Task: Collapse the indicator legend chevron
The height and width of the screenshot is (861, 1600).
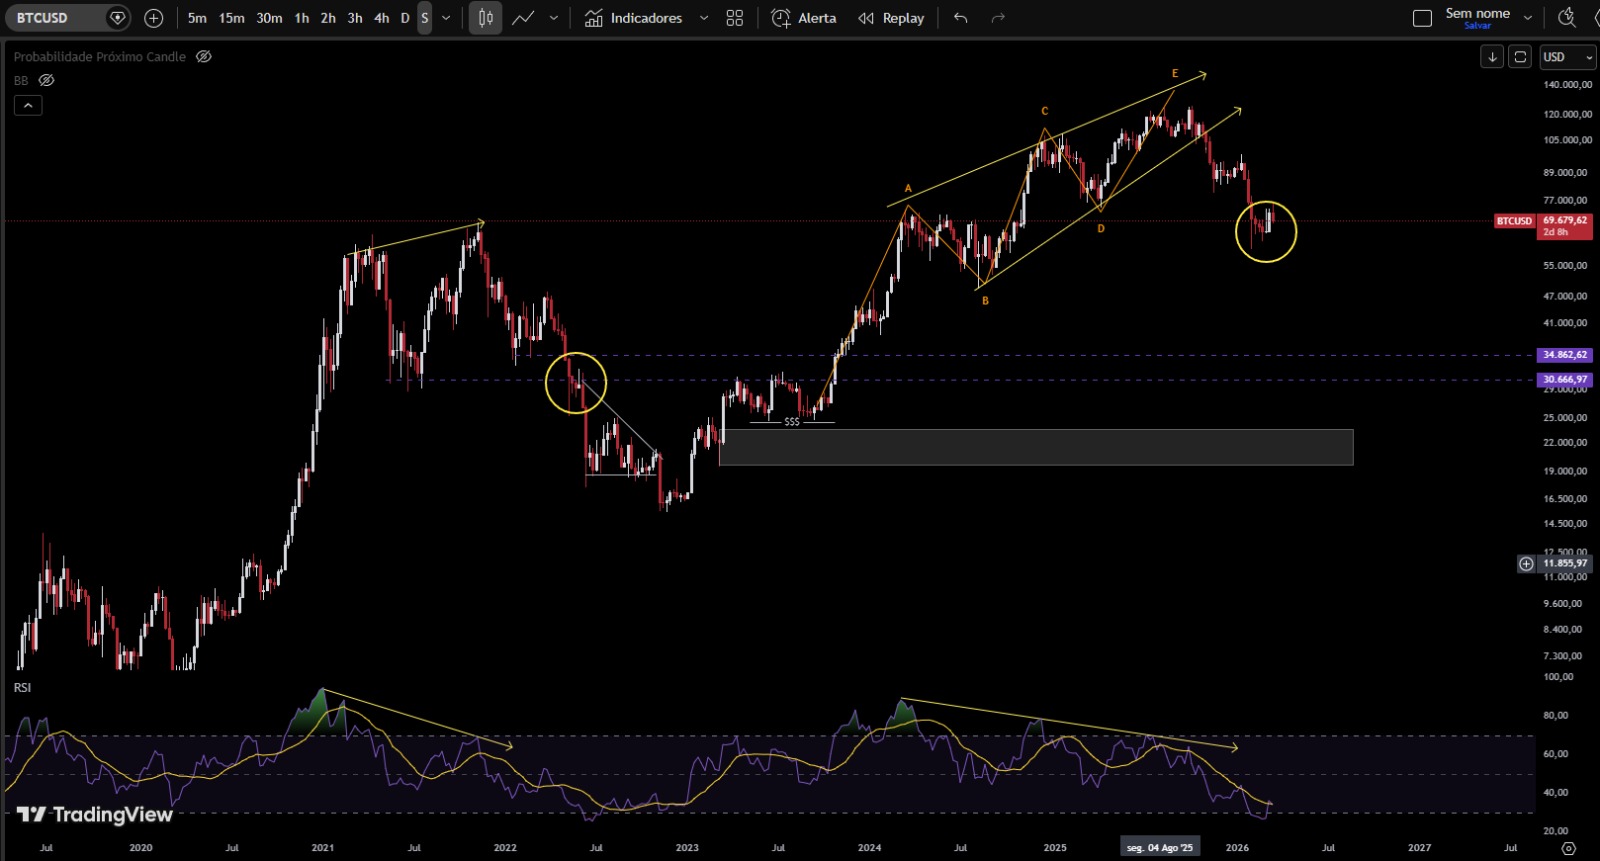Action: pyautogui.click(x=28, y=105)
